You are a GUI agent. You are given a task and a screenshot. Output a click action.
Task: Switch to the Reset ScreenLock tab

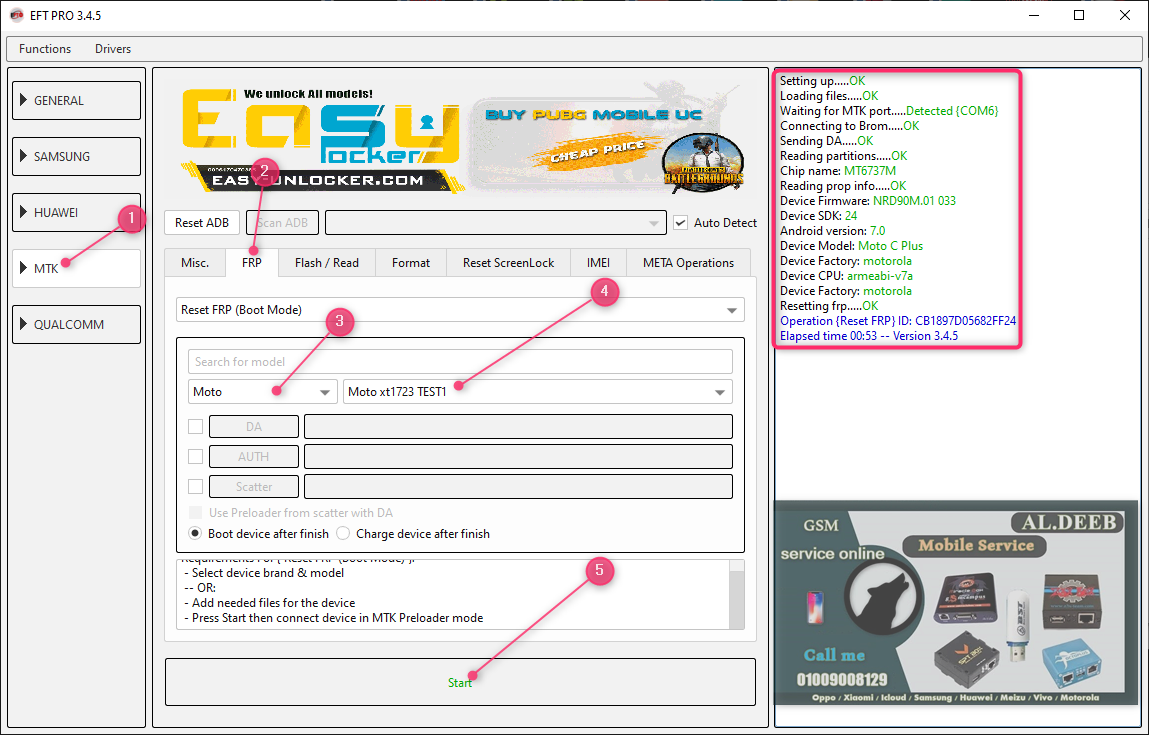[x=509, y=263]
